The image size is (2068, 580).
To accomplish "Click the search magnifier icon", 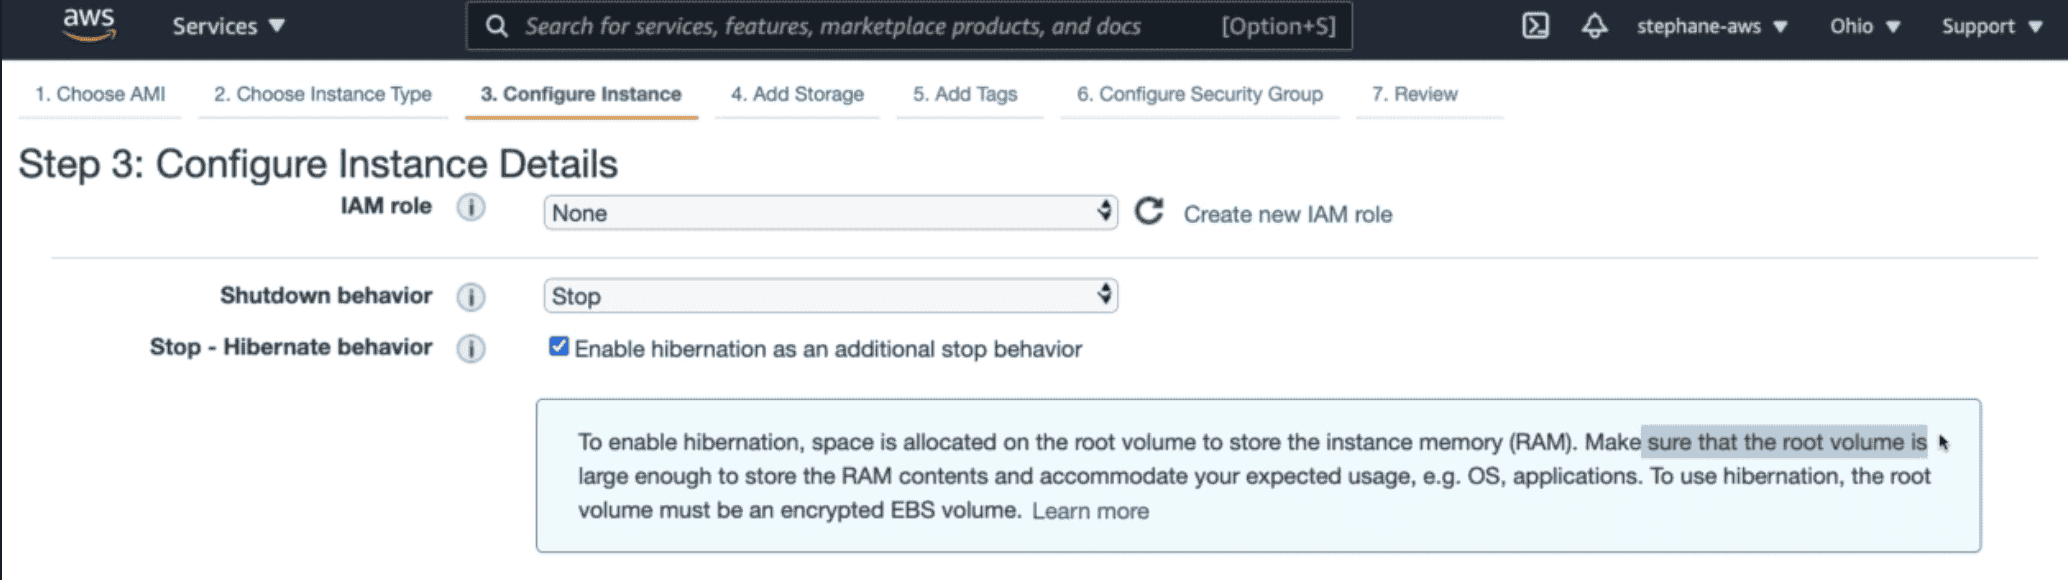I will tap(496, 26).
